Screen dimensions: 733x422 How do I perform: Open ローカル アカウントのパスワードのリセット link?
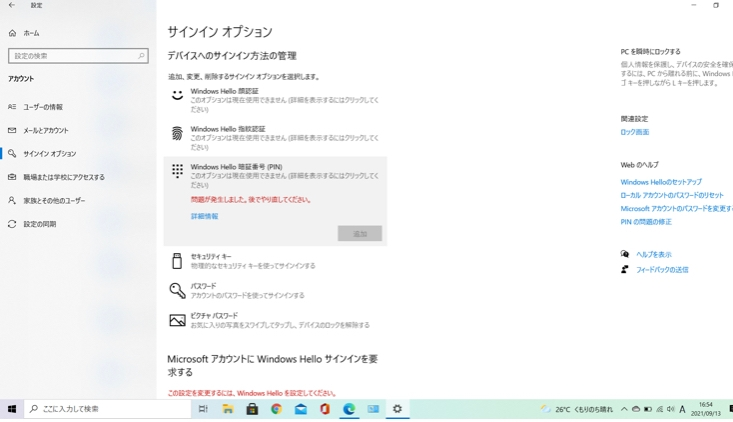(672, 195)
